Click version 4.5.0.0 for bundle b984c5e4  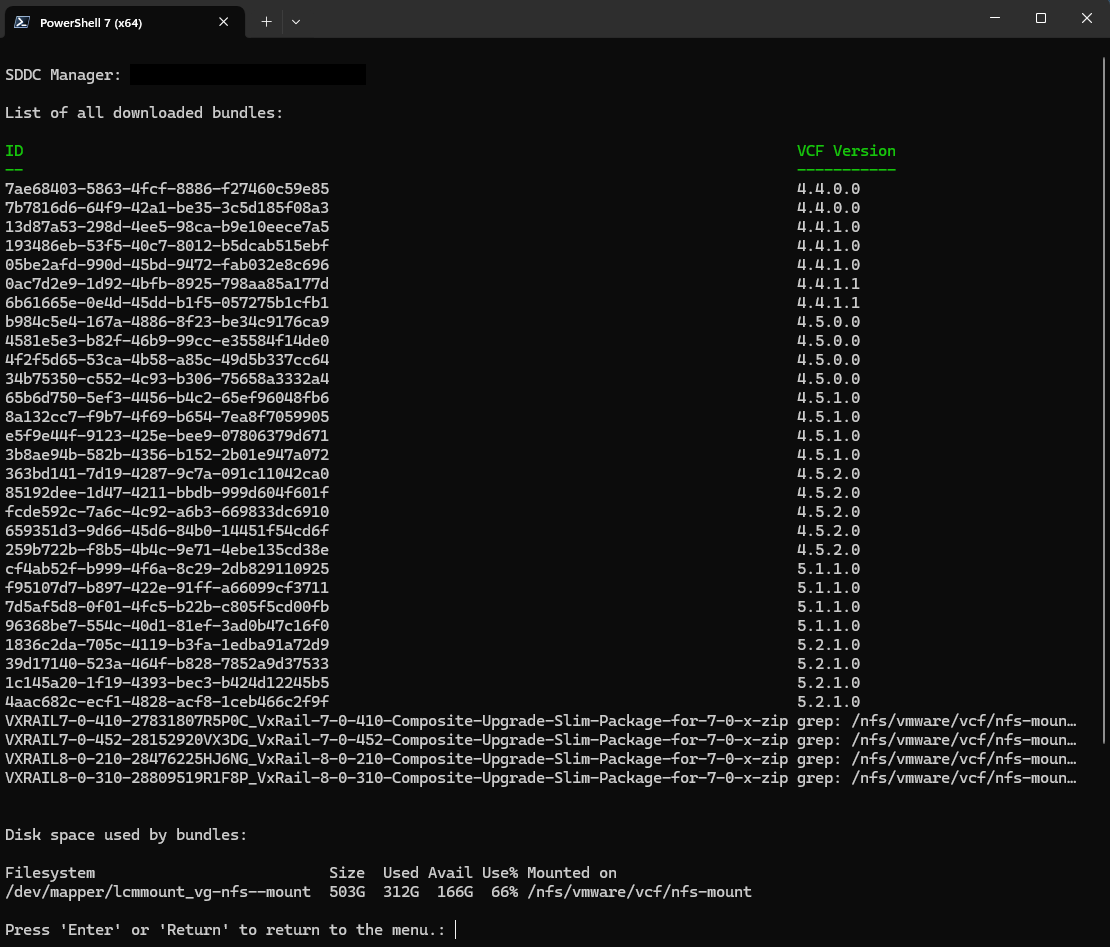[828, 322]
